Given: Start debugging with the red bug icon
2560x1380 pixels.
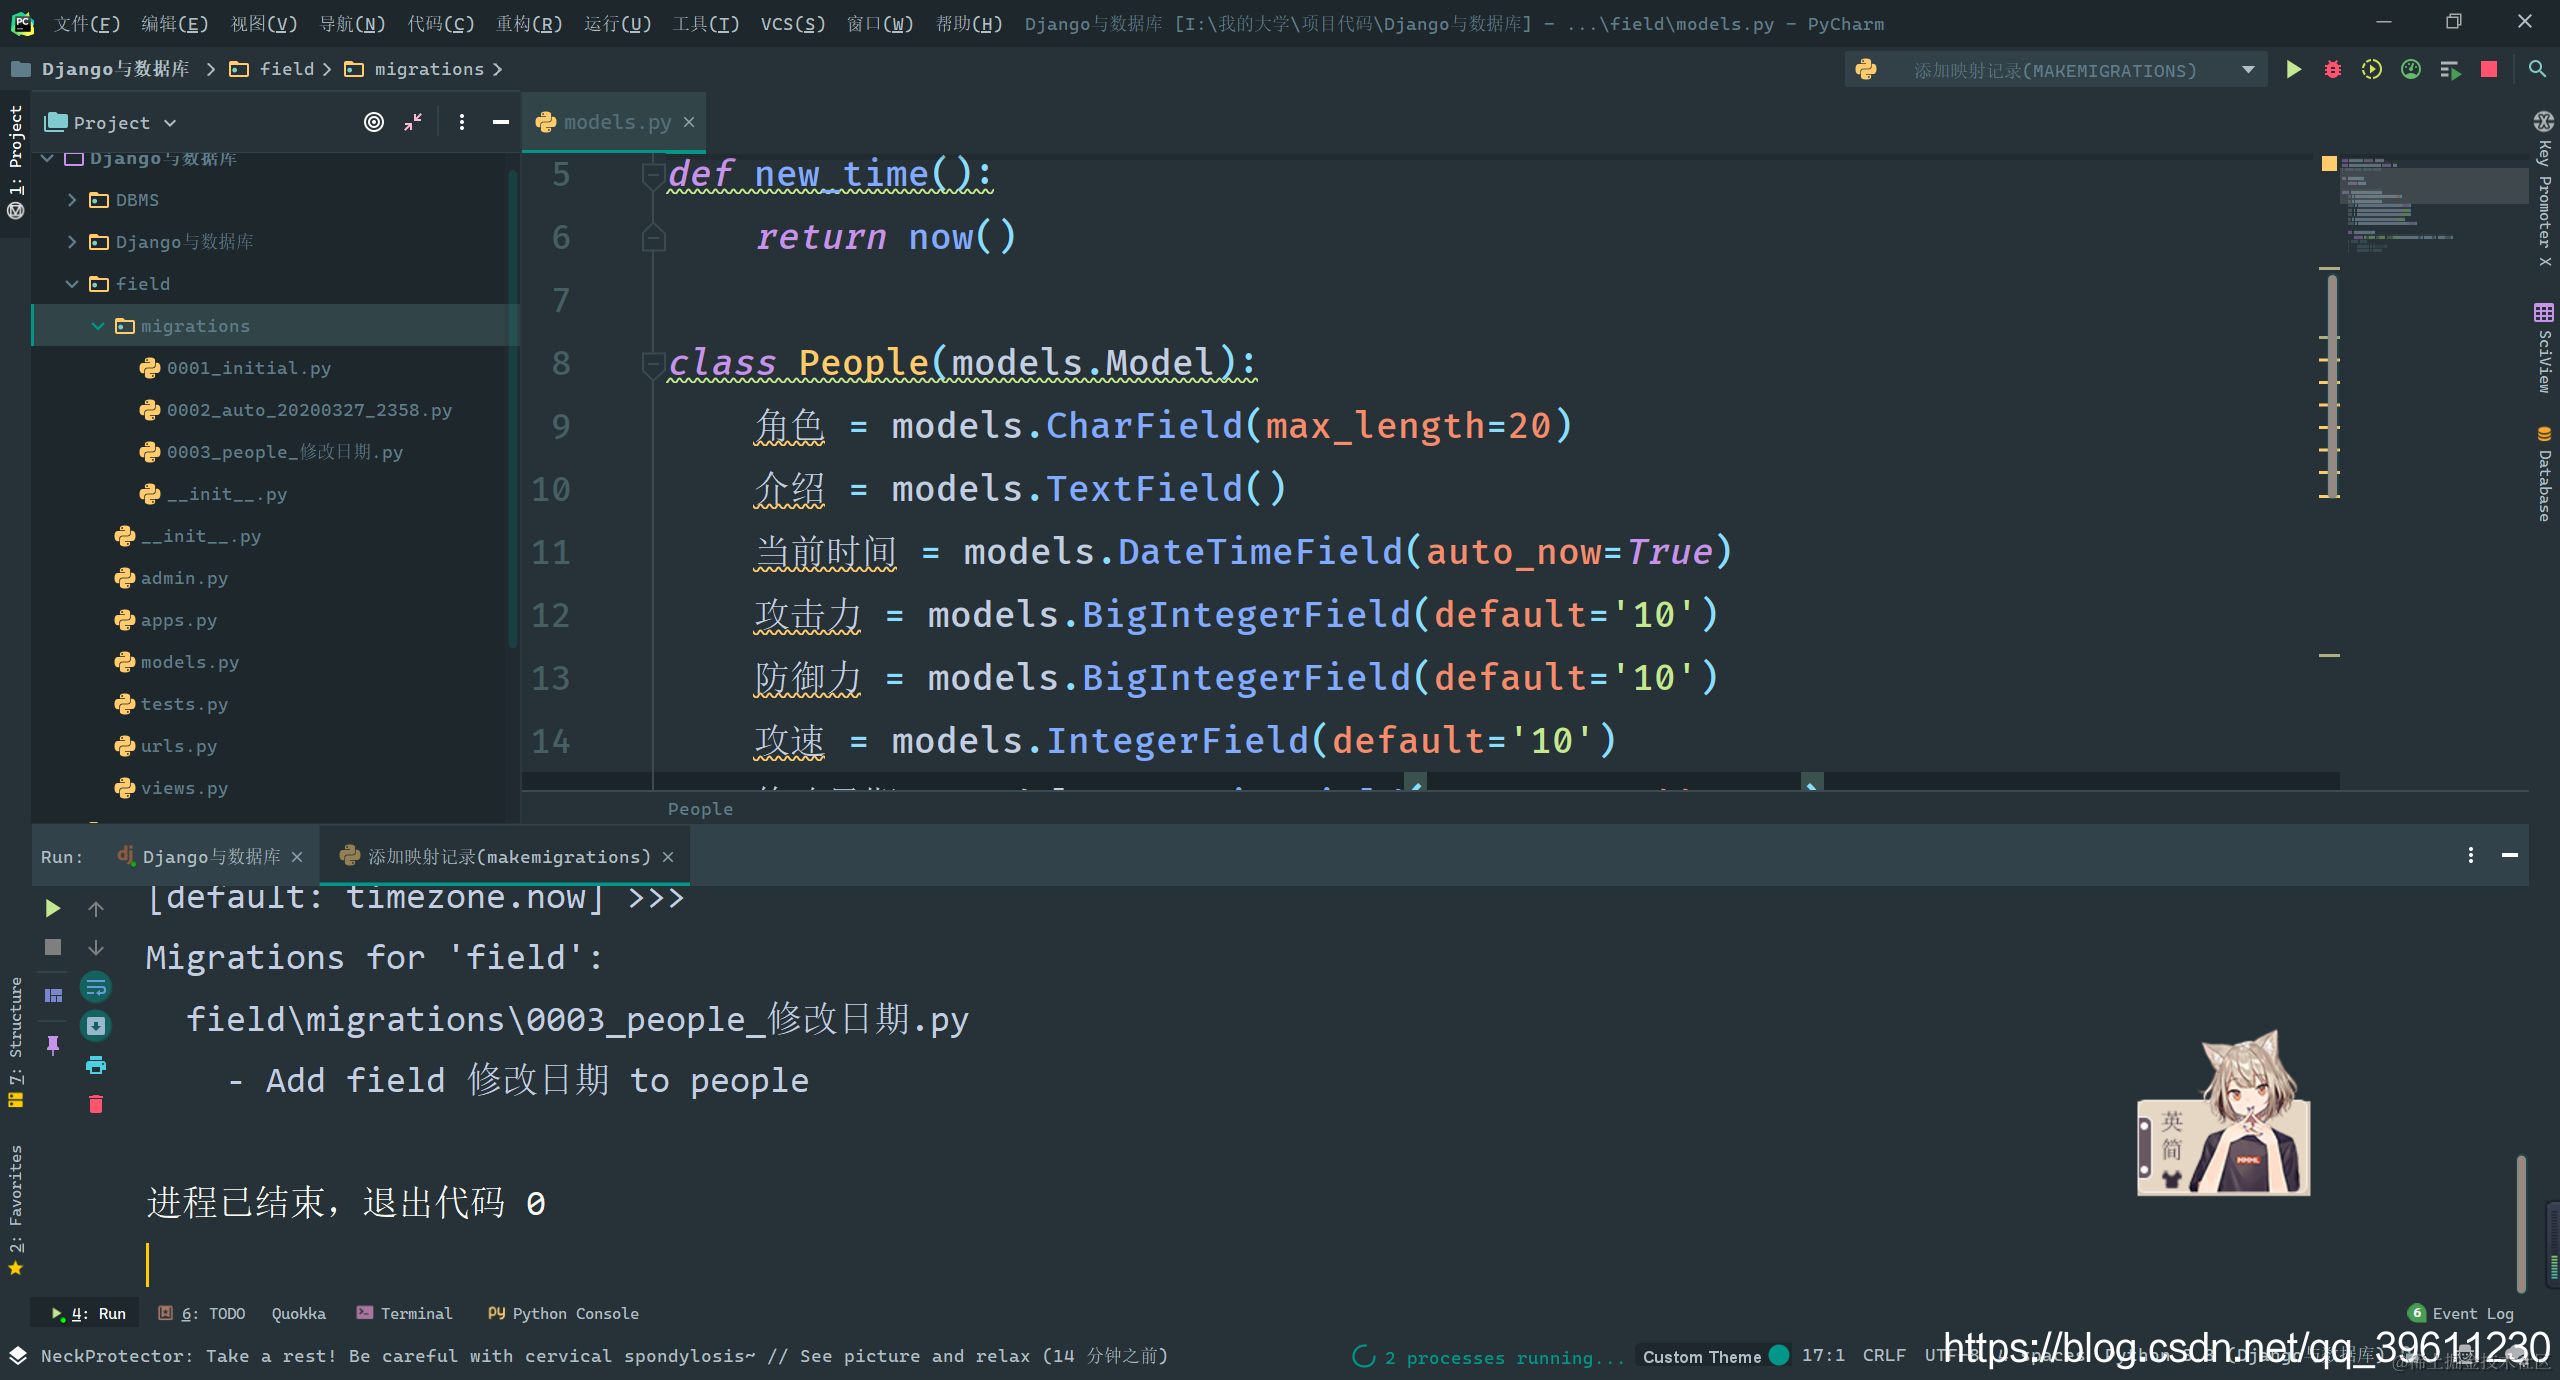Looking at the screenshot, I should click(x=2333, y=69).
